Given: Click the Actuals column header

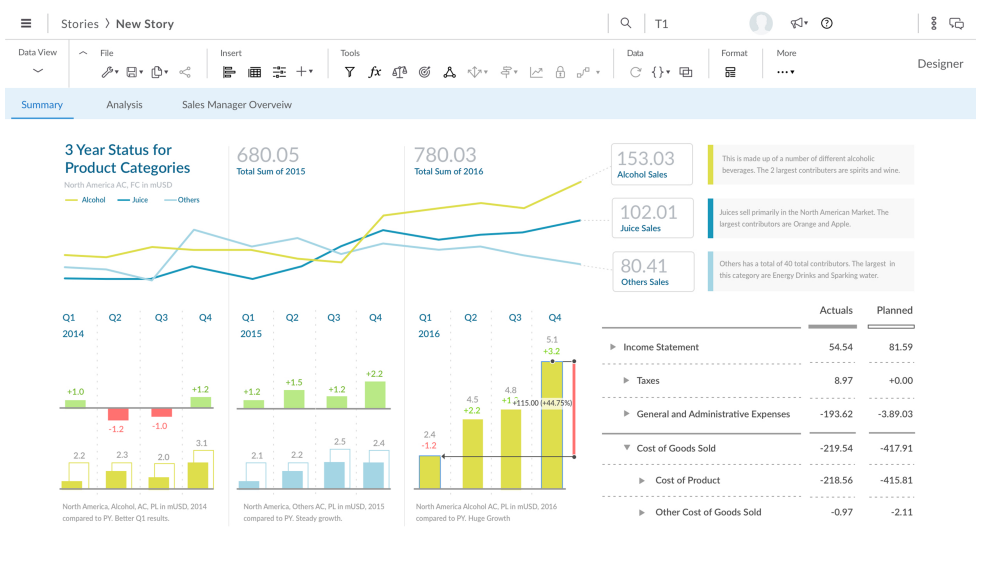Looking at the screenshot, I should [836, 310].
